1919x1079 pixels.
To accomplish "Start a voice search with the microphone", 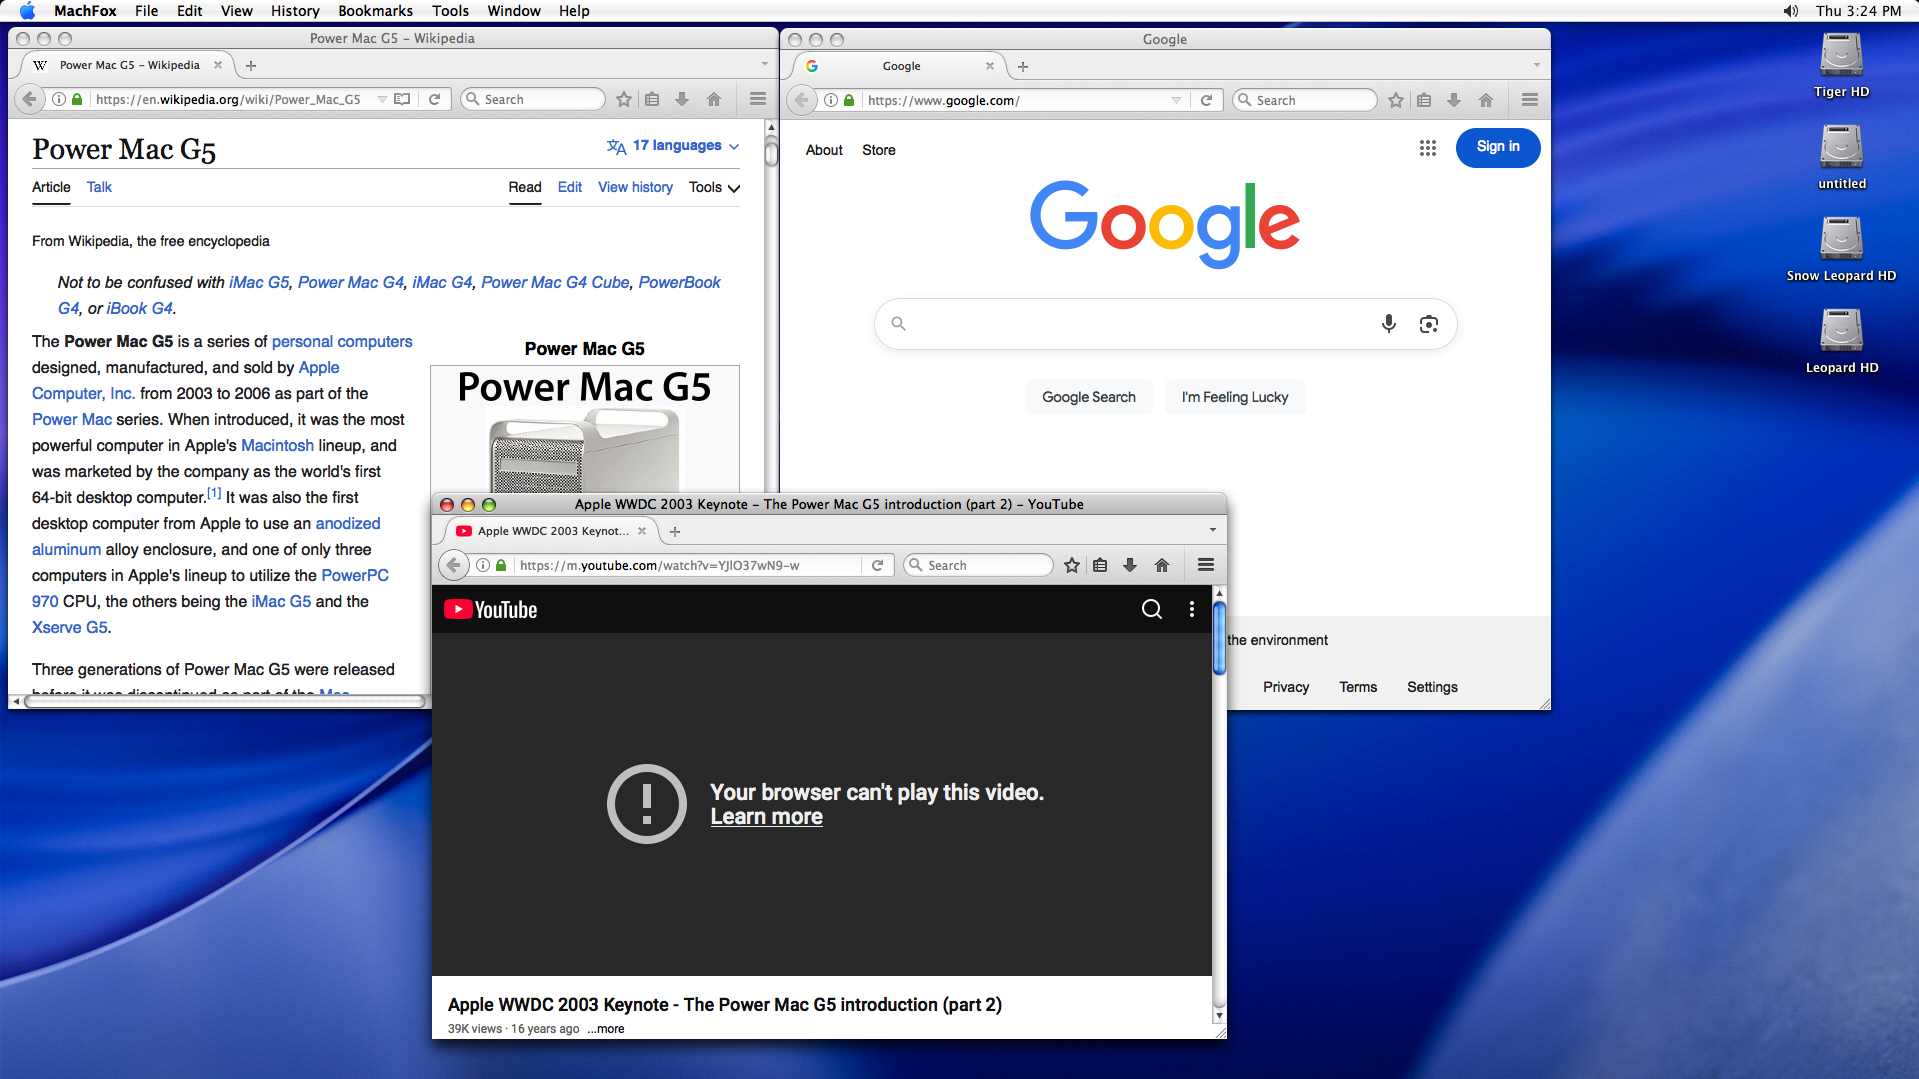I will click(x=1388, y=323).
